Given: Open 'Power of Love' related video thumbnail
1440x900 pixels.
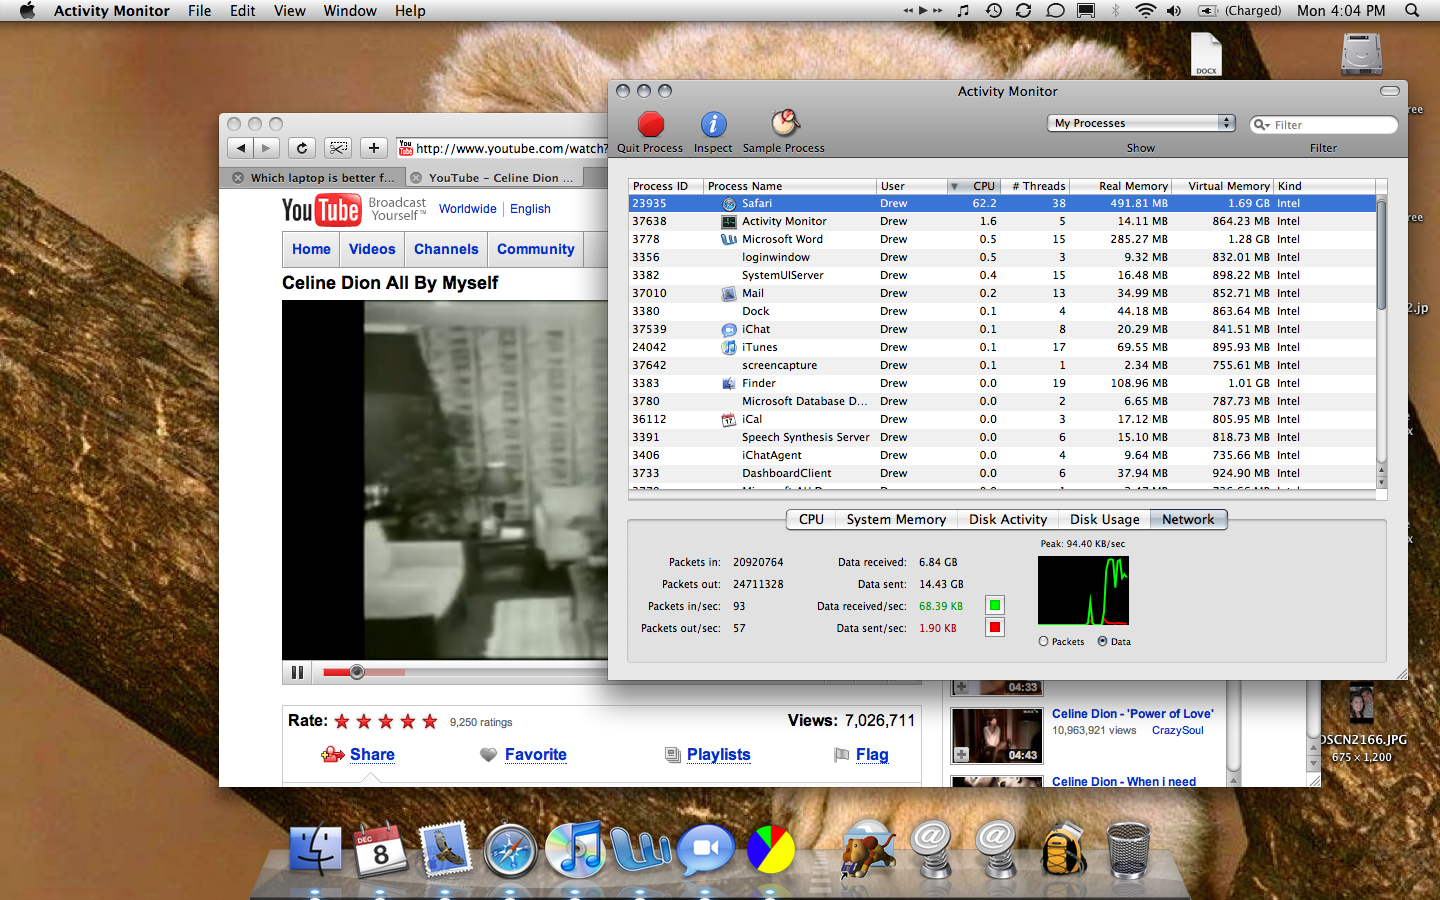Looking at the screenshot, I should click(997, 735).
